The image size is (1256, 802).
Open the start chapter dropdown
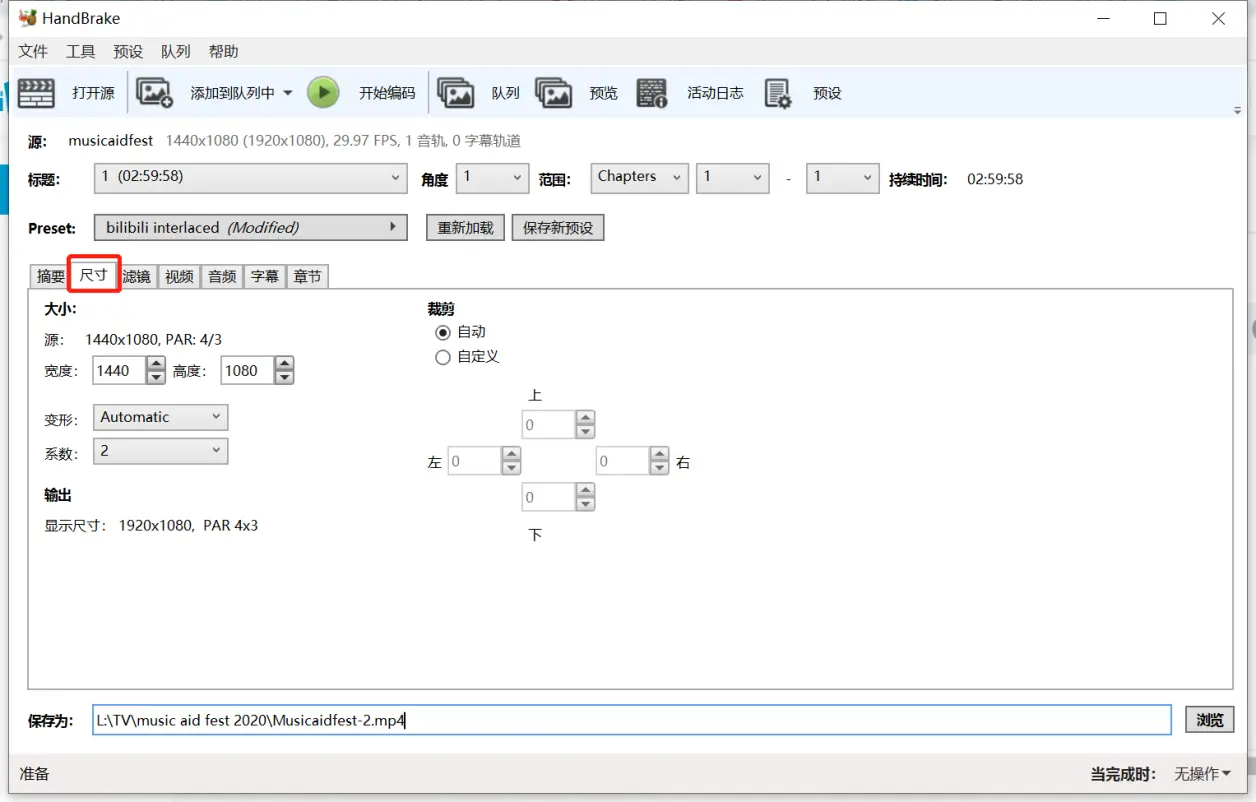[733, 178]
